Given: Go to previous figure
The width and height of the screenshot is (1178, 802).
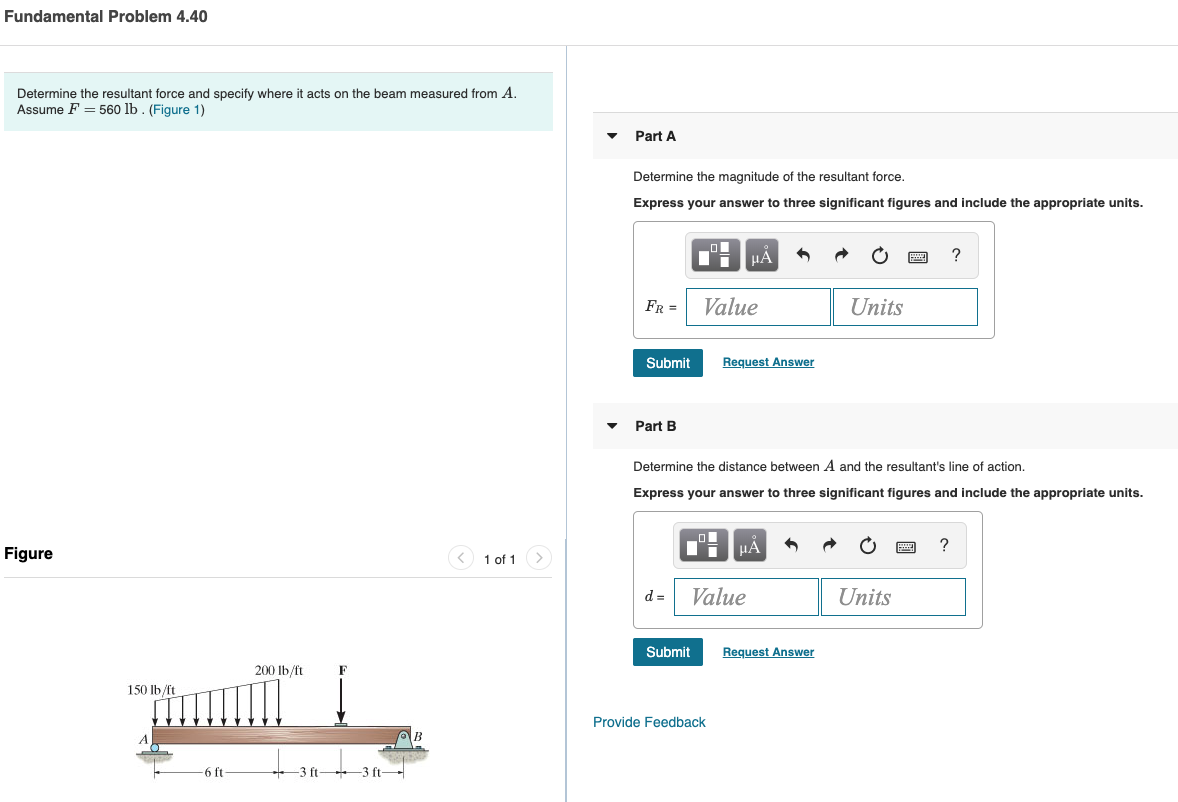Looking at the screenshot, I should 461,557.
